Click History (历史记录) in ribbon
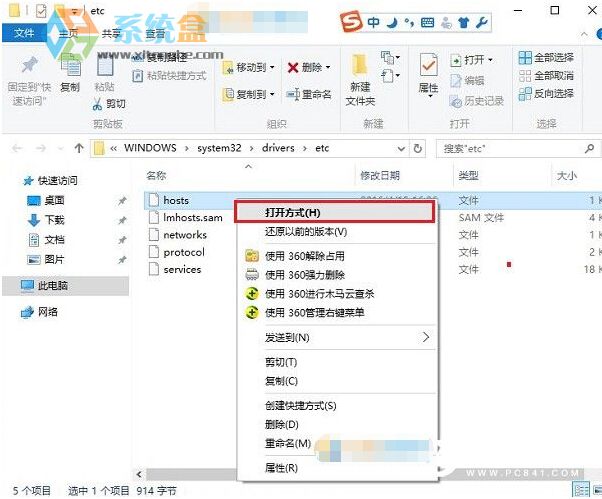 tap(476, 101)
